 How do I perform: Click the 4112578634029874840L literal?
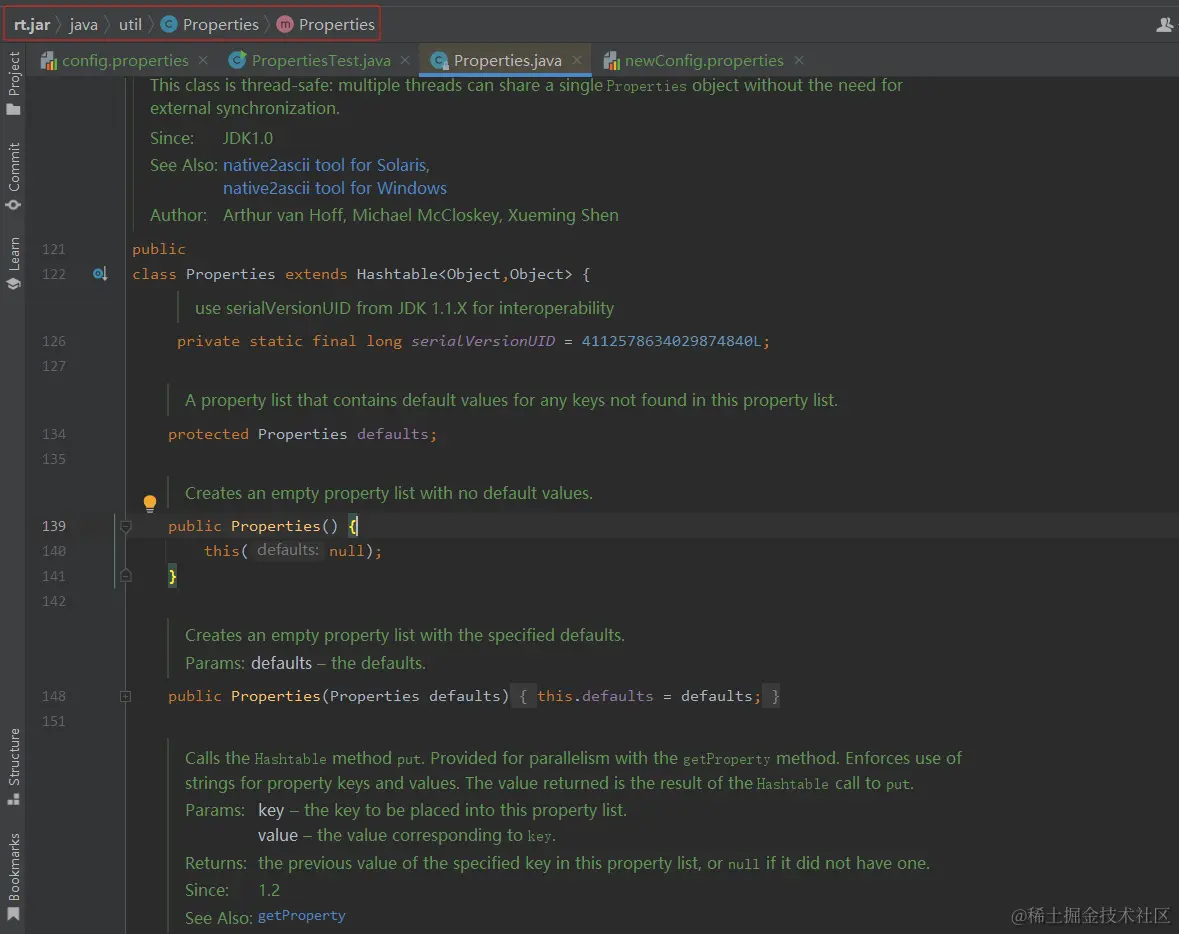click(671, 341)
